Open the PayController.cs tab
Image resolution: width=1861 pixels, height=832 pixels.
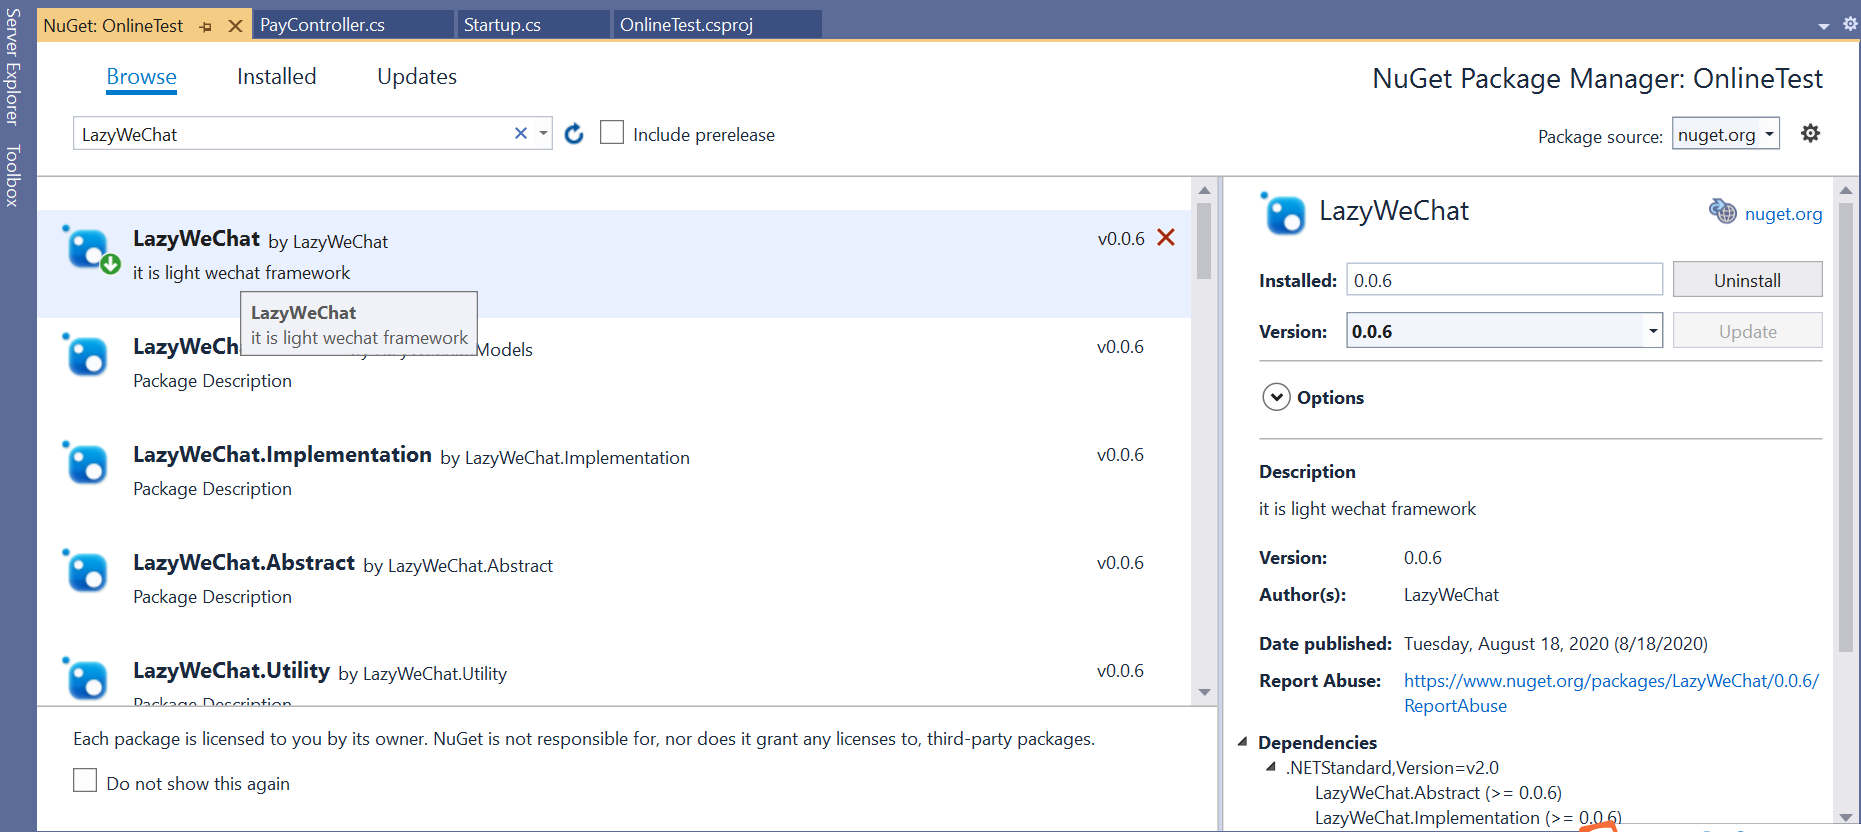pos(322,25)
